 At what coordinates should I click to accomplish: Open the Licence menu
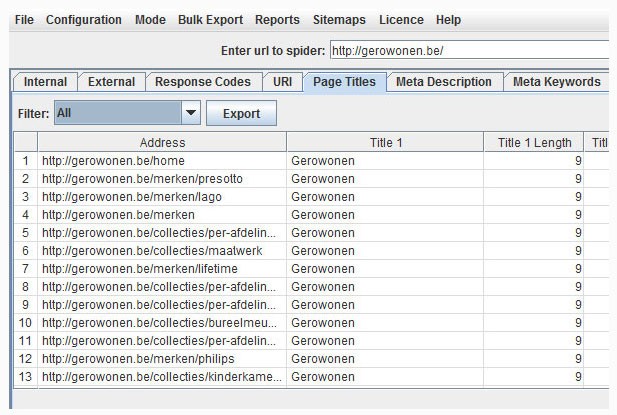click(x=401, y=20)
